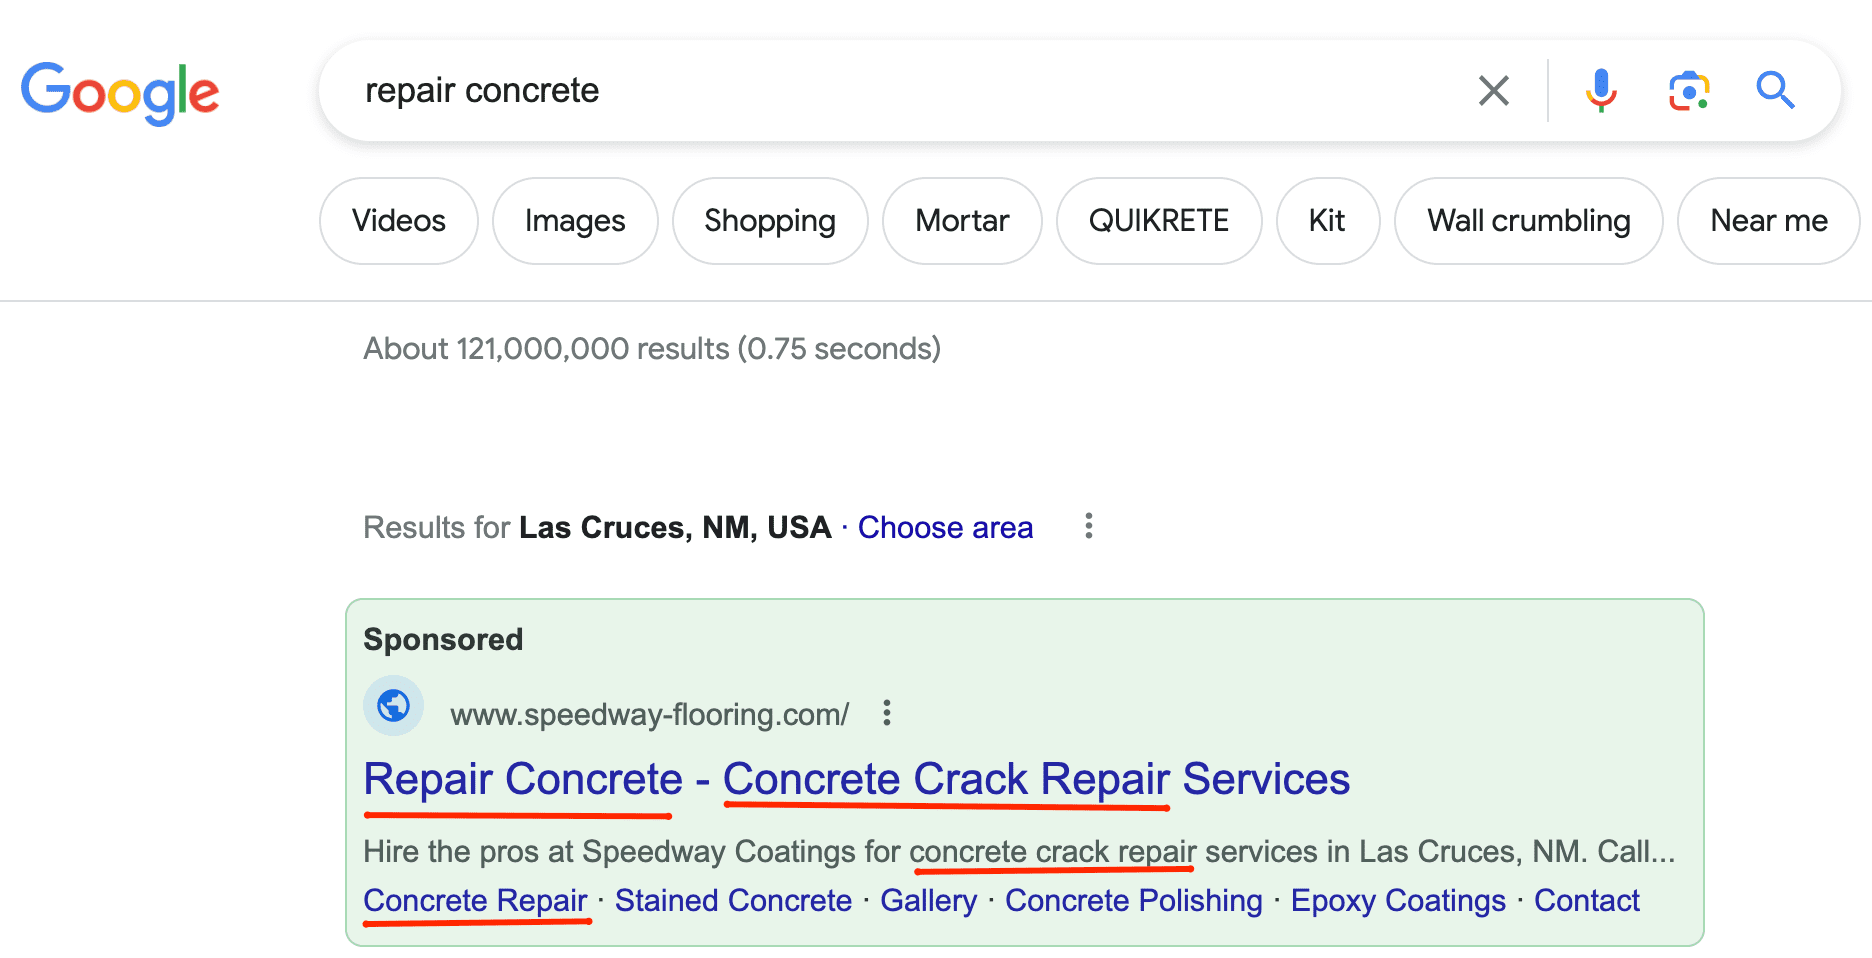Screen dimensions: 1872x958
Task: Open Google Lens image search
Action: tap(1688, 90)
